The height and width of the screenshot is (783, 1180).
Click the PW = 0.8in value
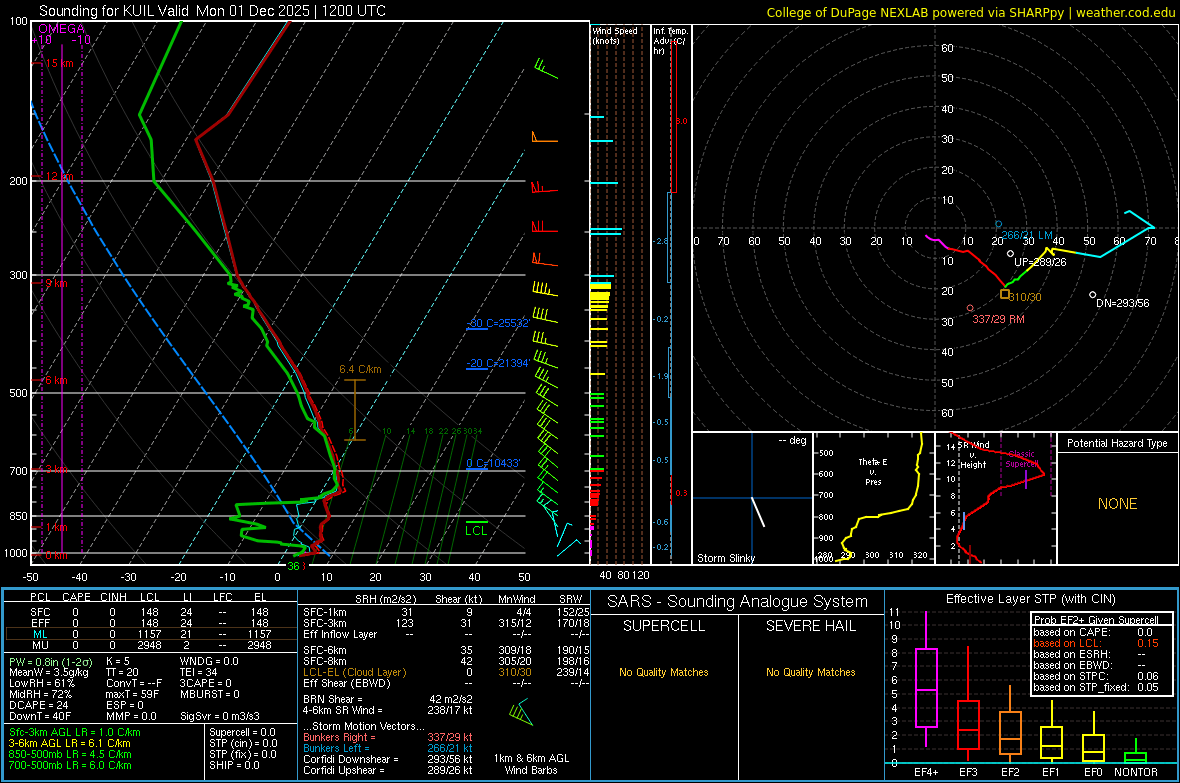pos(50,661)
